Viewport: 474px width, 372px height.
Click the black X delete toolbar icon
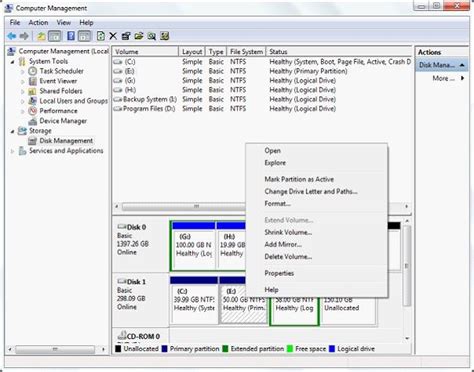(x=113, y=36)
